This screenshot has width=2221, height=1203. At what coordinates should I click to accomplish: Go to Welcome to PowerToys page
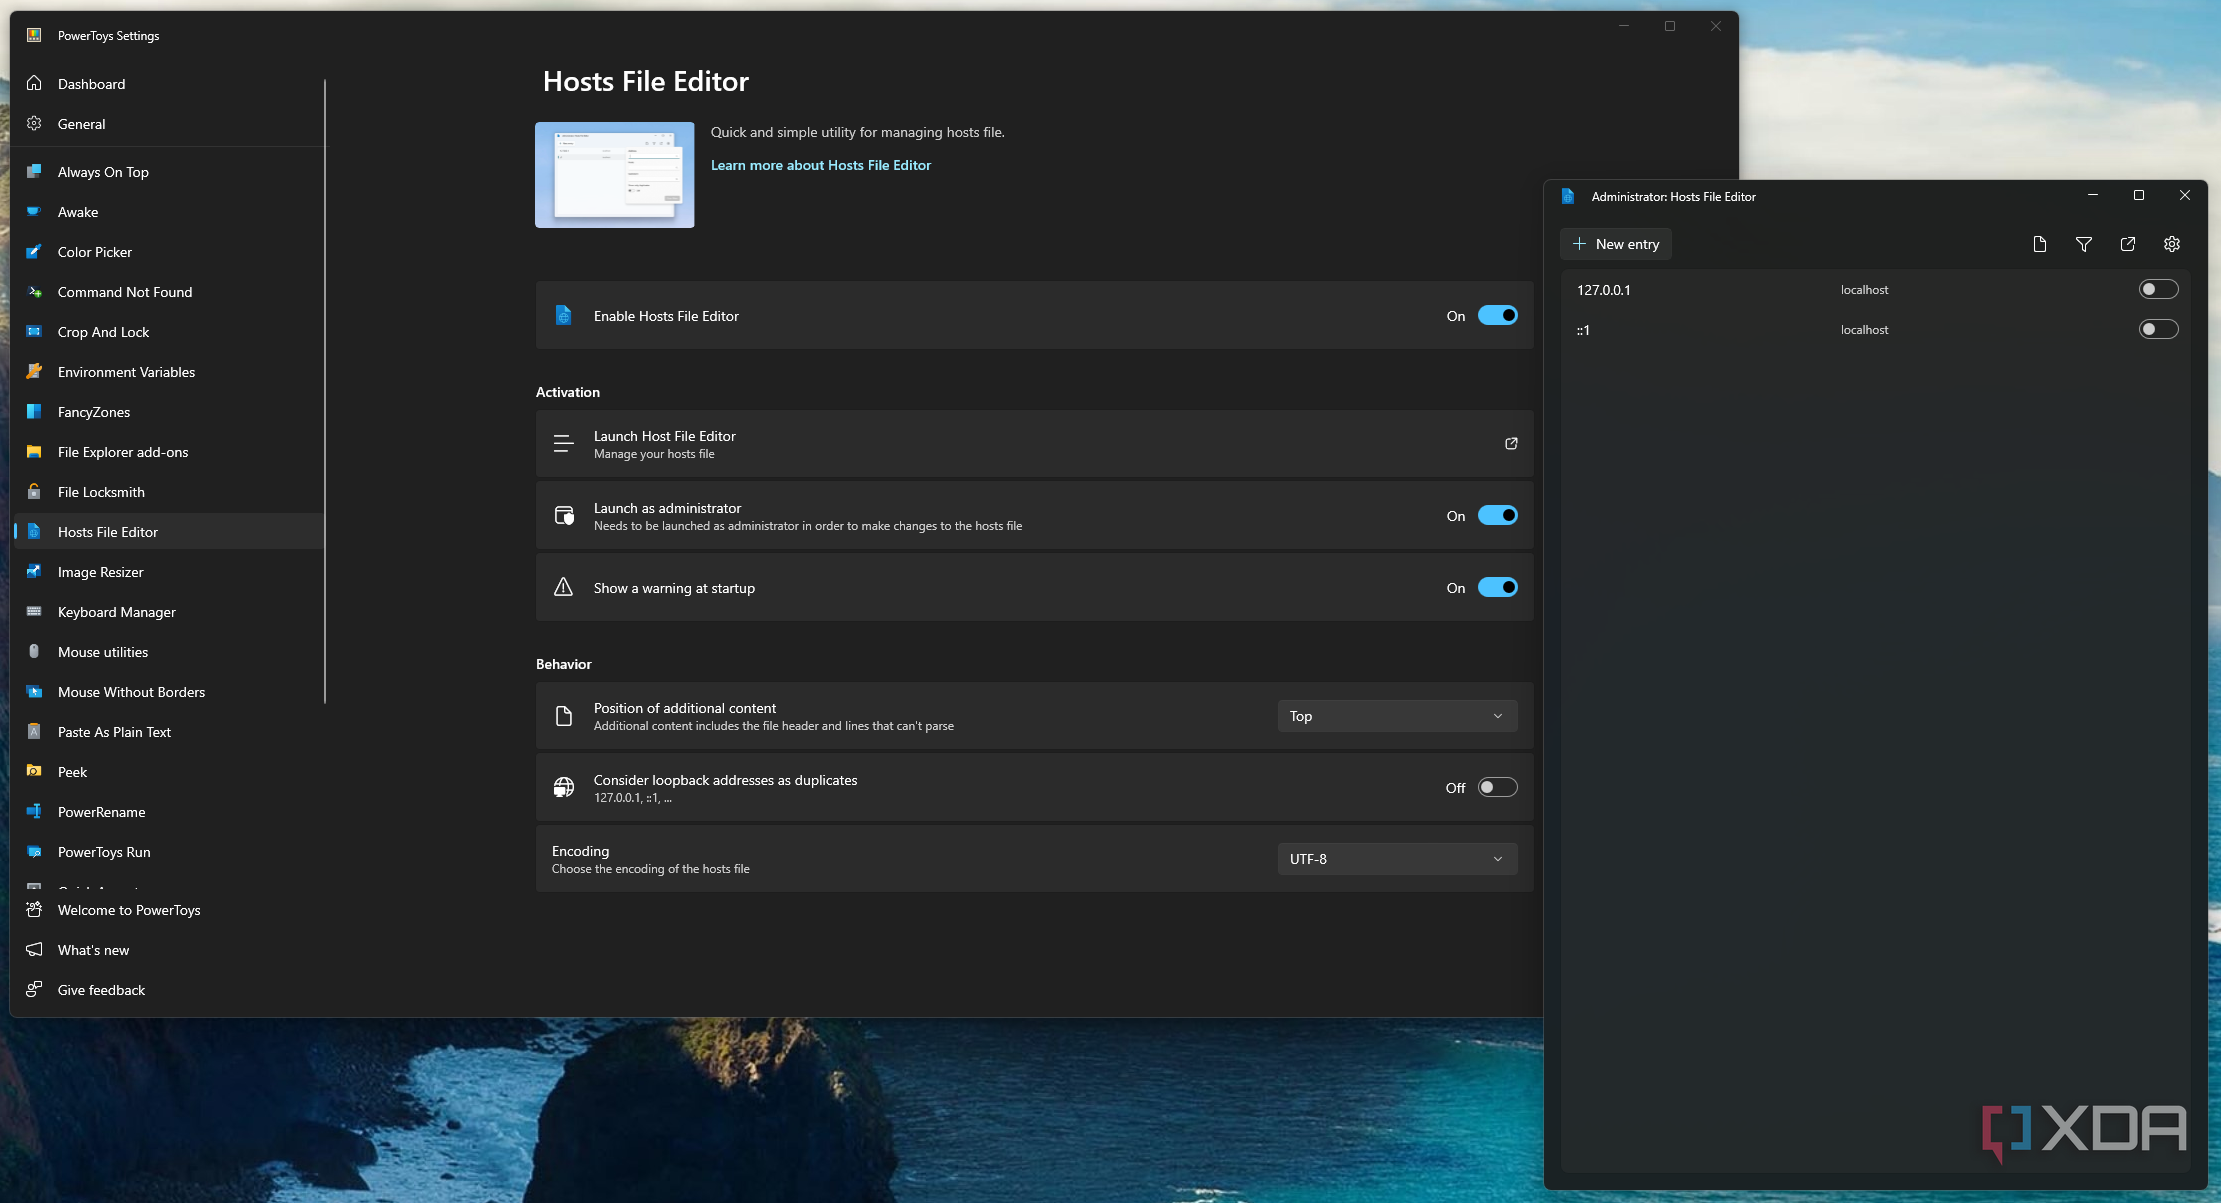tap(169, 910)
